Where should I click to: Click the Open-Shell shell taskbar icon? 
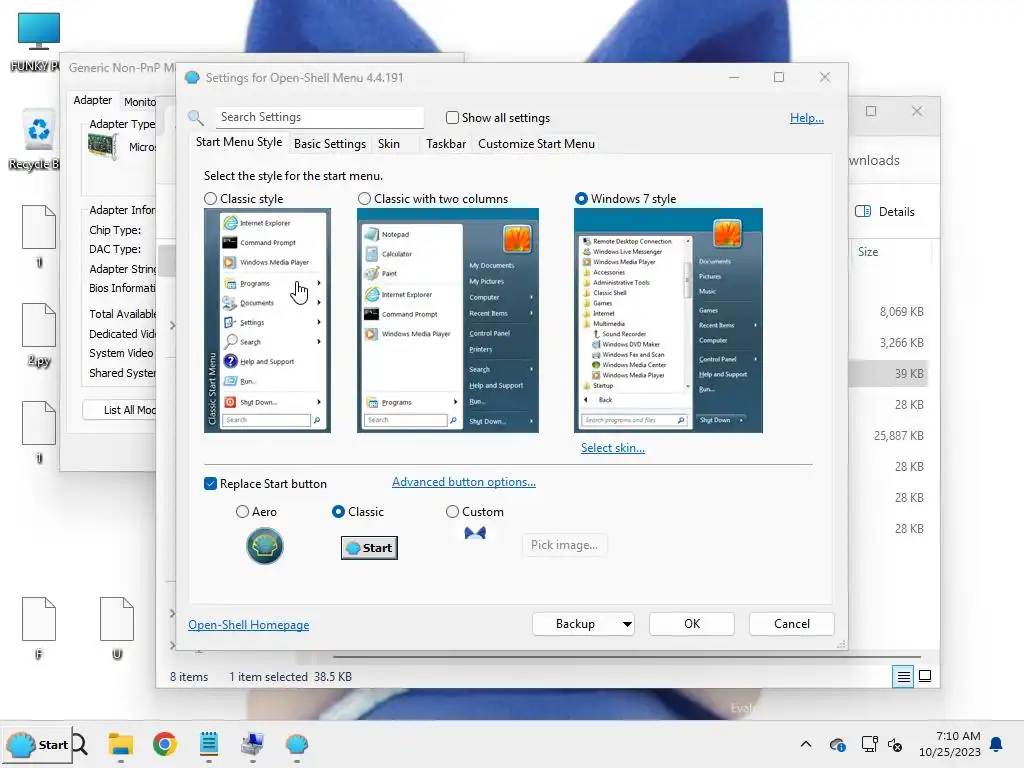point(297,744)
